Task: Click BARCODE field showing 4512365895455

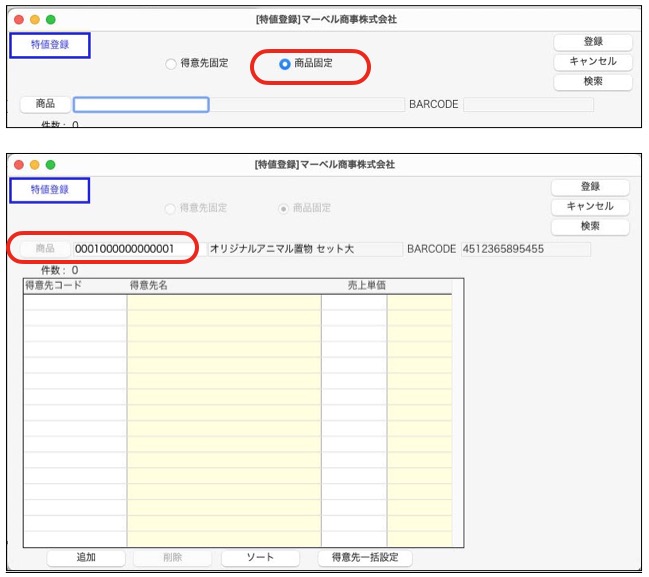Action: coord(524,249)
